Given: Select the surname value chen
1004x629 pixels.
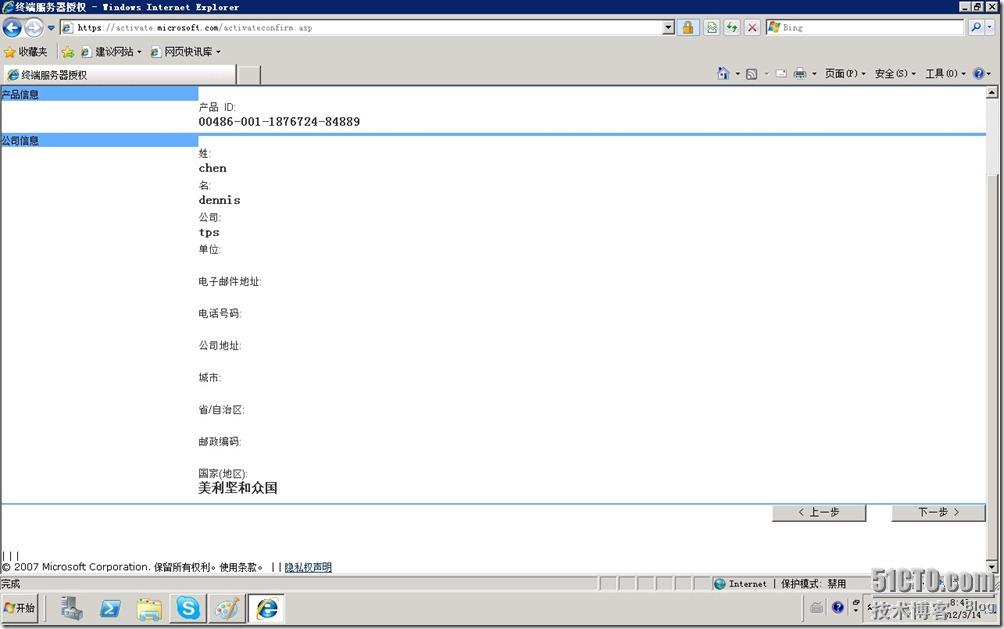Looking at the screenshot, I should click(213, 168).
